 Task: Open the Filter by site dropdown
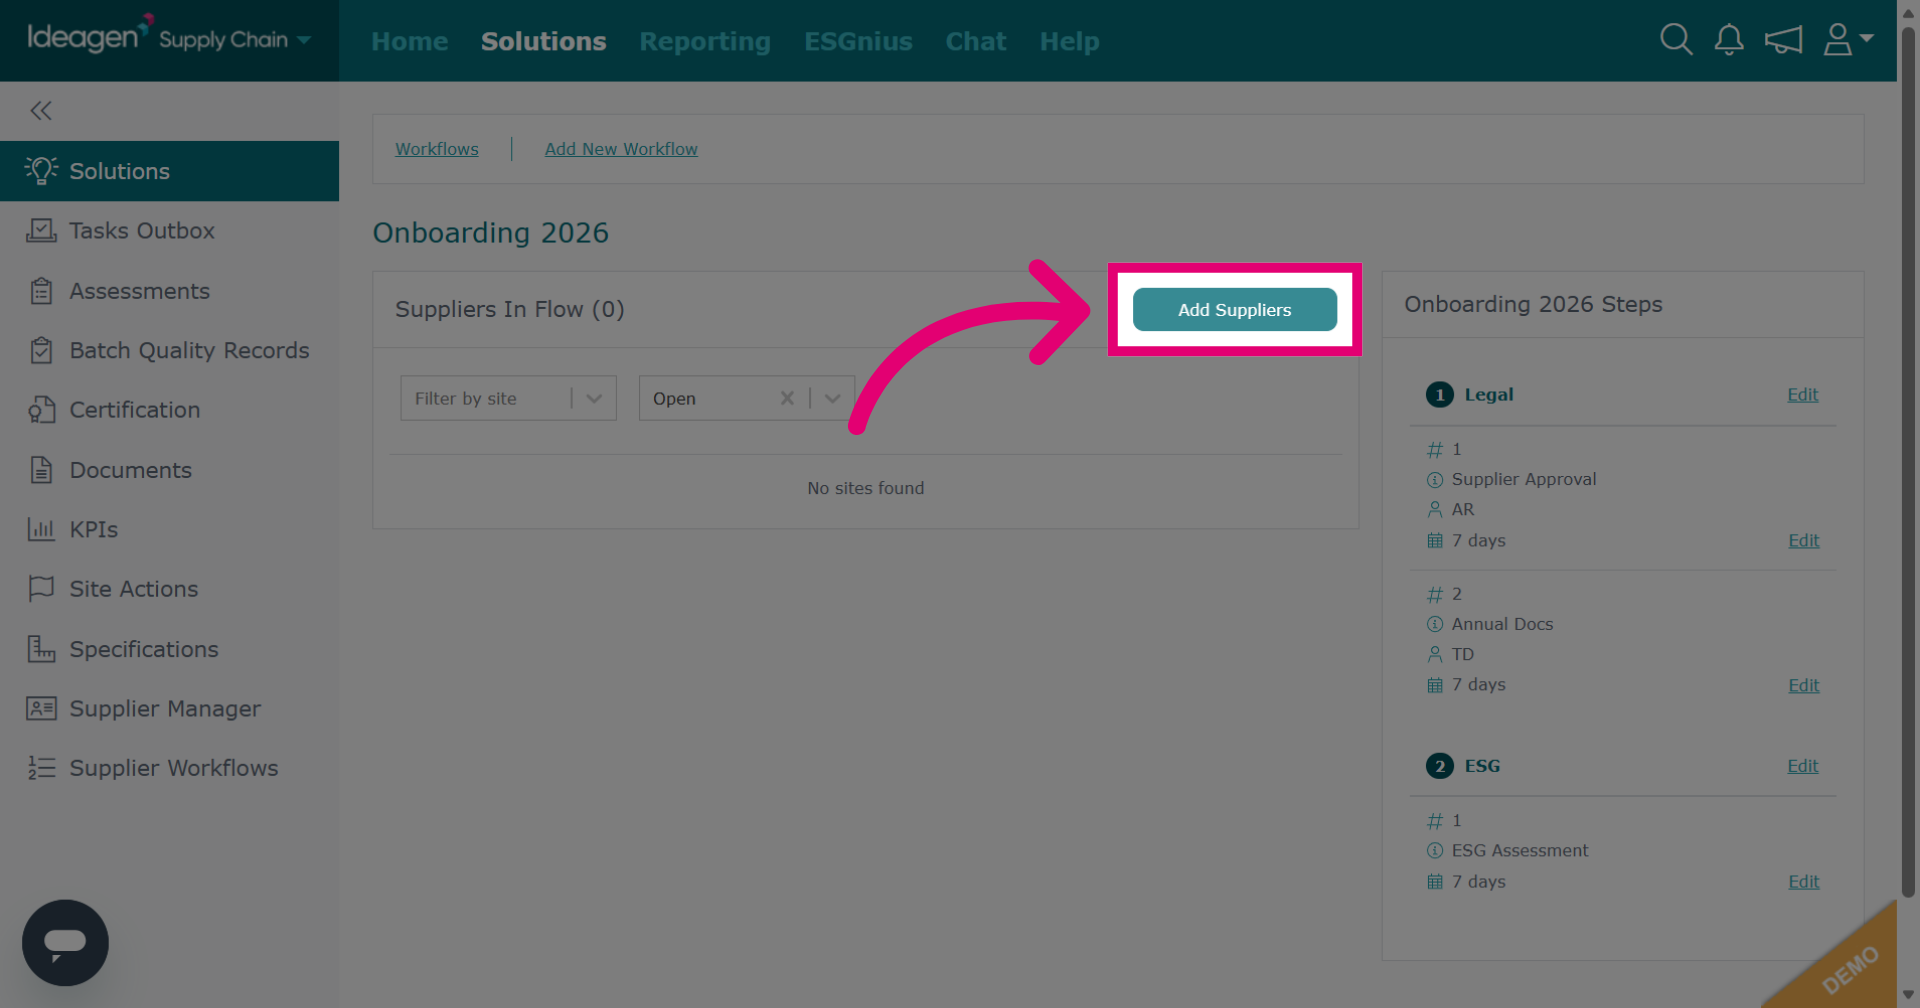point(508,398)
